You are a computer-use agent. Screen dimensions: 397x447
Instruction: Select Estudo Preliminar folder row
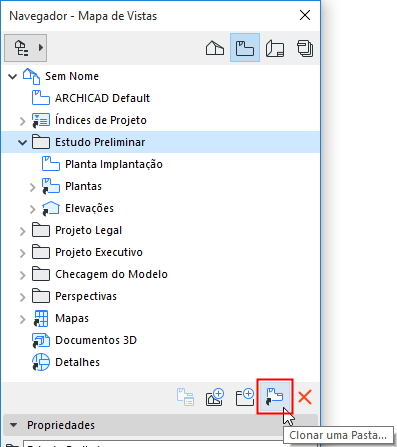[x=160, y=142]
